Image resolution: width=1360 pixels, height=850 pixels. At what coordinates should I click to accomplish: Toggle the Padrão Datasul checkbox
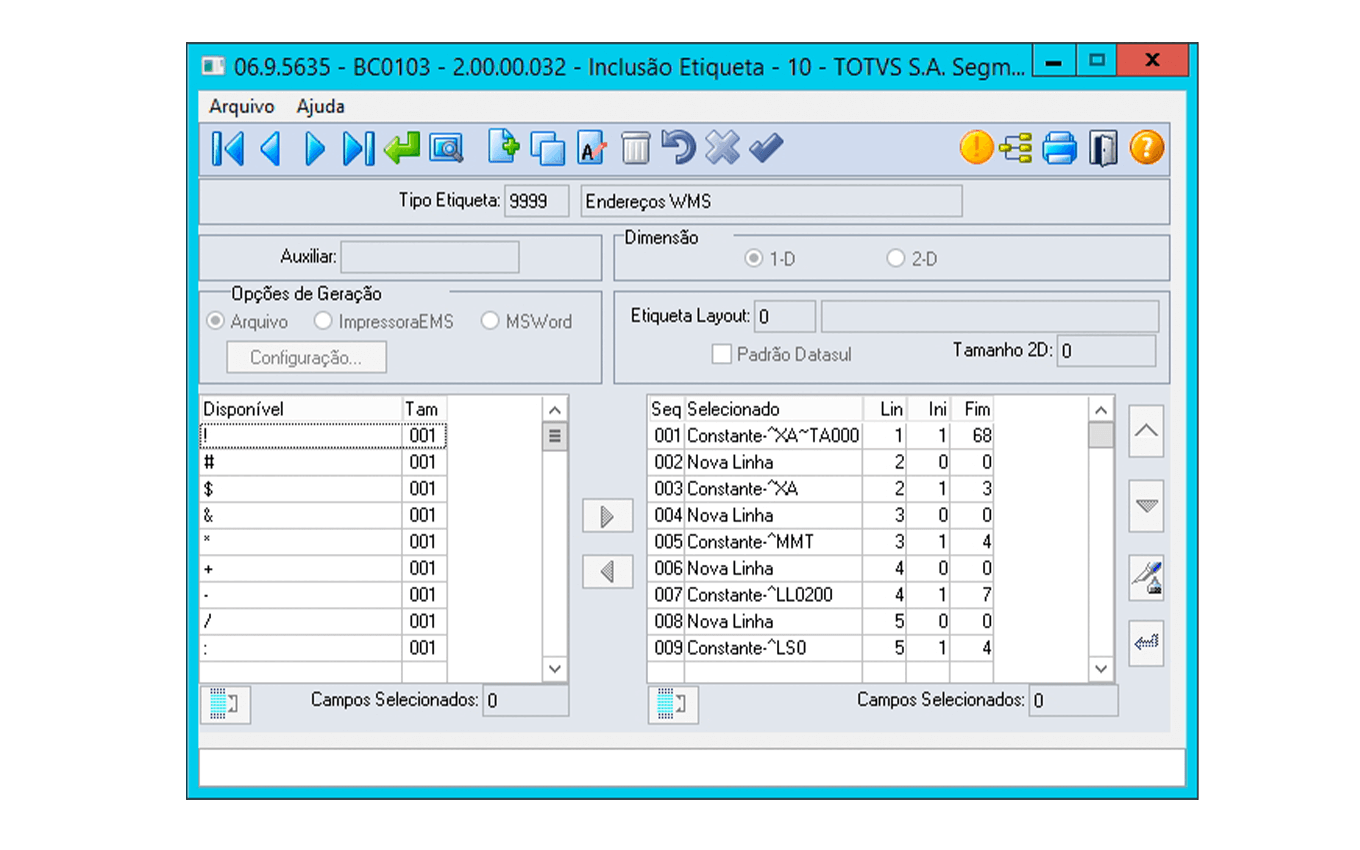tap(721, 354)
